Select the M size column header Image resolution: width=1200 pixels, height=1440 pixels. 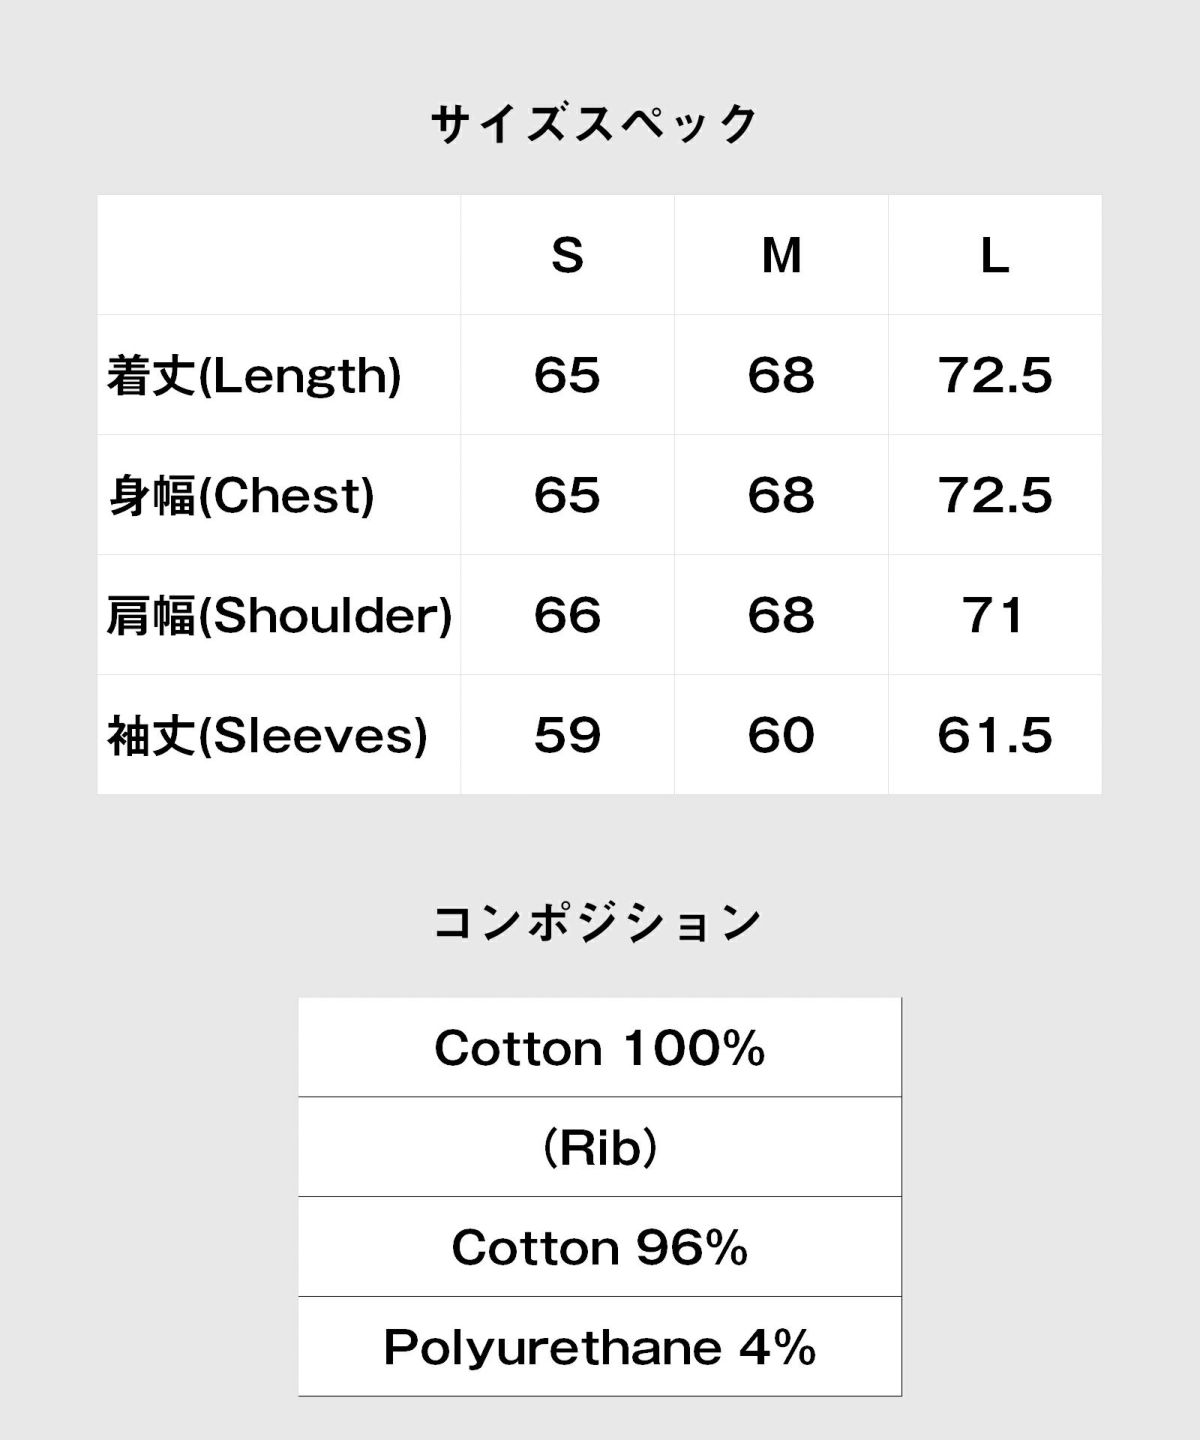point(781,255)
